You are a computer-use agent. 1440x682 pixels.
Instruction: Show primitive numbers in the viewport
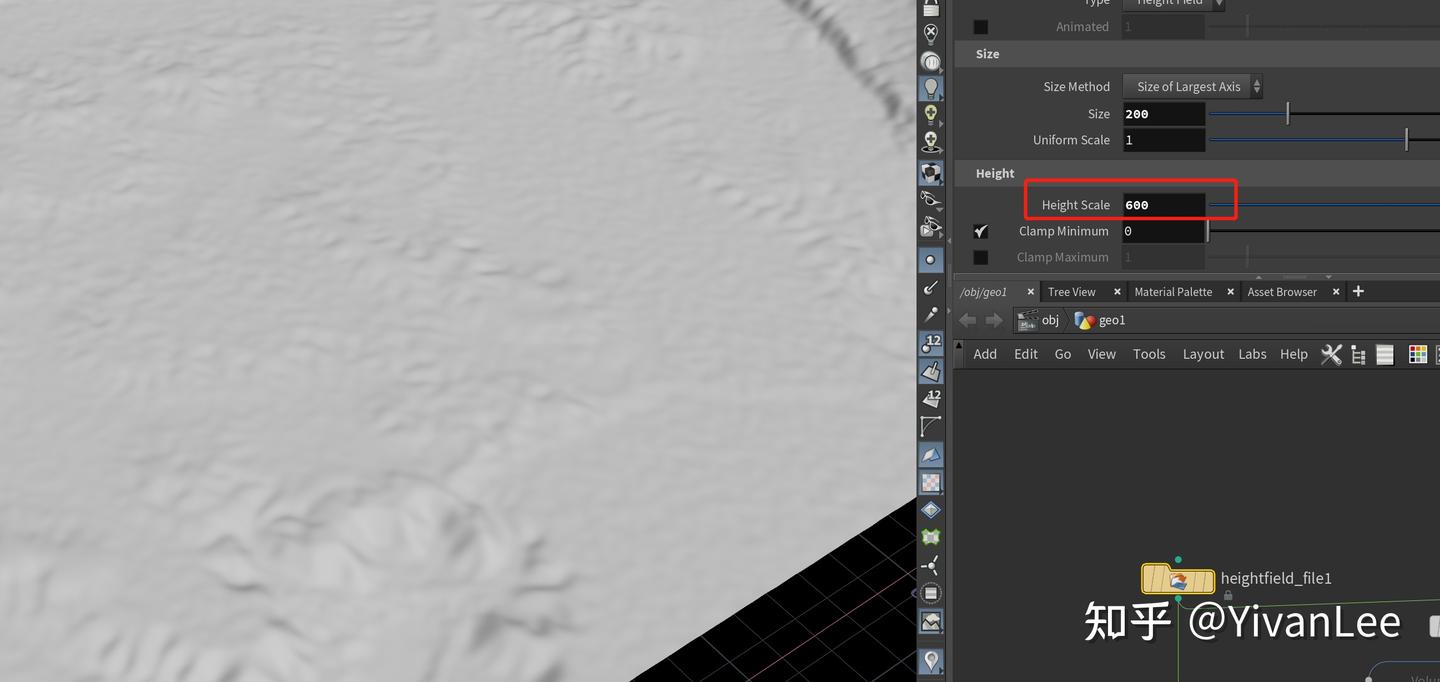click(x=930, y=398)
